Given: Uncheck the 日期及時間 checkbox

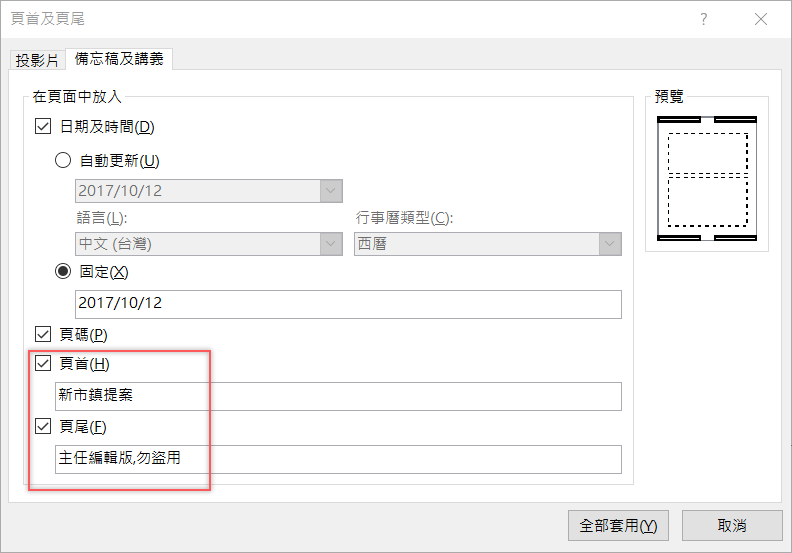Looking at the screenshot, I should (x=43, y=127).
